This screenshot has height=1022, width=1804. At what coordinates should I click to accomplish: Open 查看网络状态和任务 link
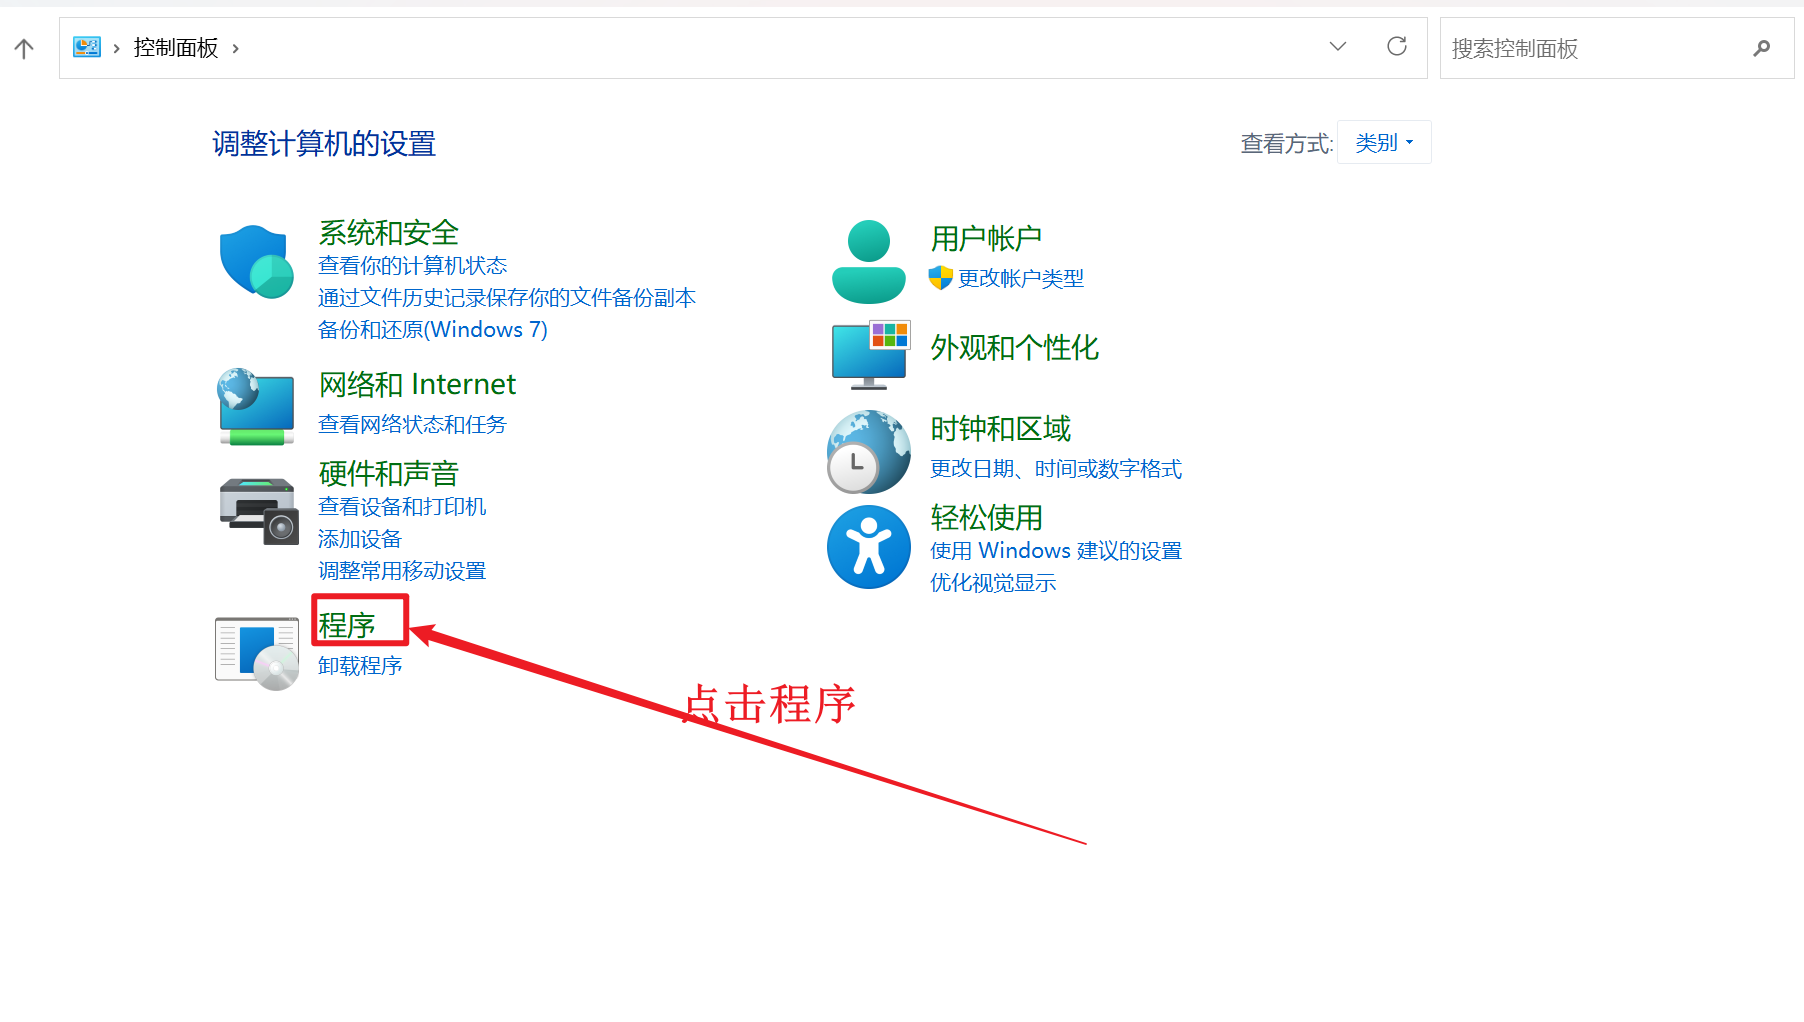coord(412,425)
